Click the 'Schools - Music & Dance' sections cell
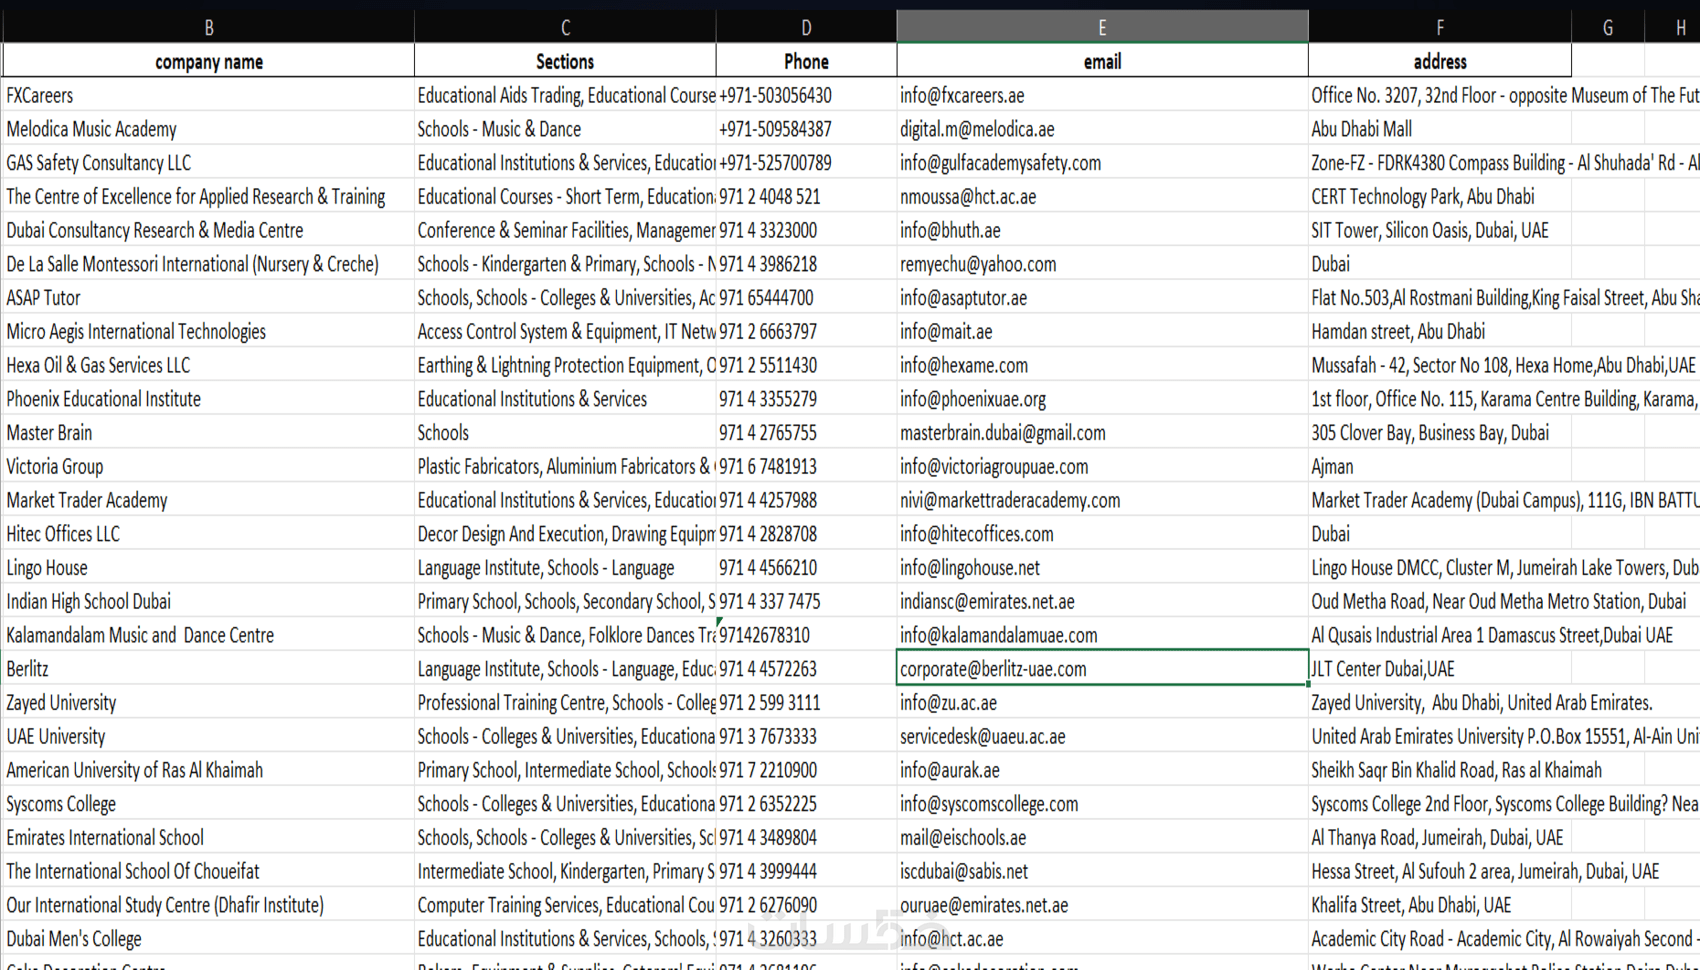Image resolution: width=1700 pixels, height=970 pixels. [565, 129]
